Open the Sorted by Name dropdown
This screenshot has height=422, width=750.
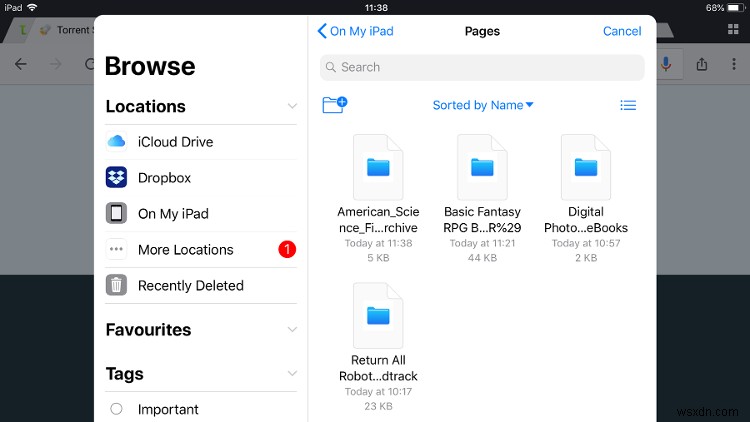click(483, 105)
